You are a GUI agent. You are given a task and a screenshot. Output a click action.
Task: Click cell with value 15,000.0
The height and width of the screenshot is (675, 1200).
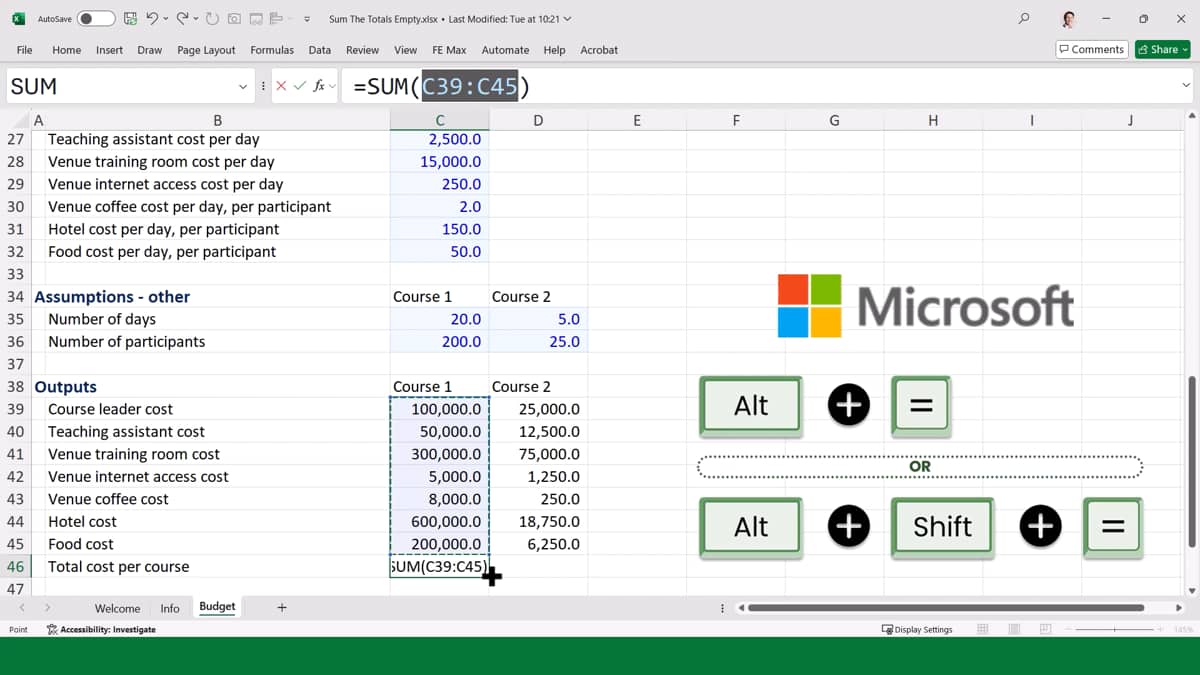440,161
